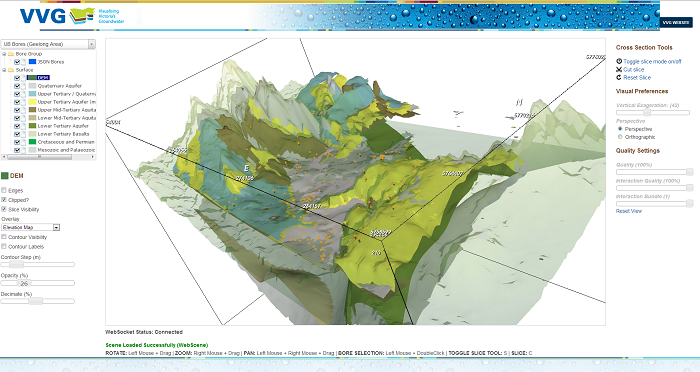The width and height of the screenshot is (700, 372).
Task: Click Toggle slice mode on/off link
Action: (x=652, y=62)
